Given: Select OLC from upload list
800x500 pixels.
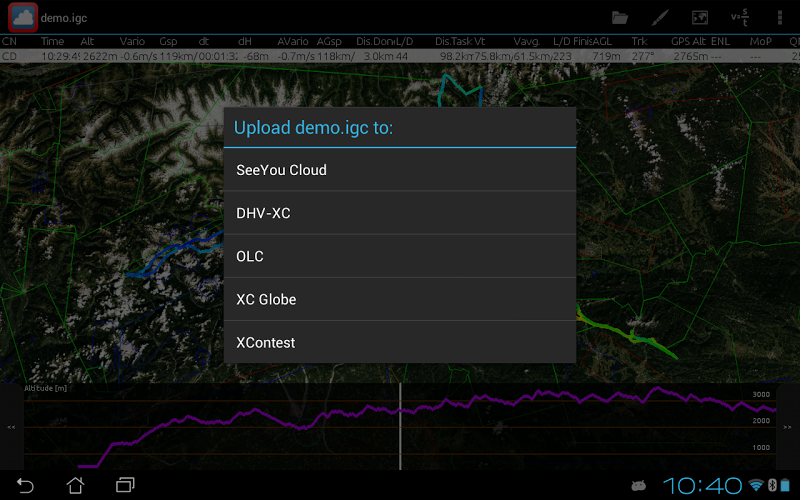Looking at the screenshot, I should click(399, 256).
